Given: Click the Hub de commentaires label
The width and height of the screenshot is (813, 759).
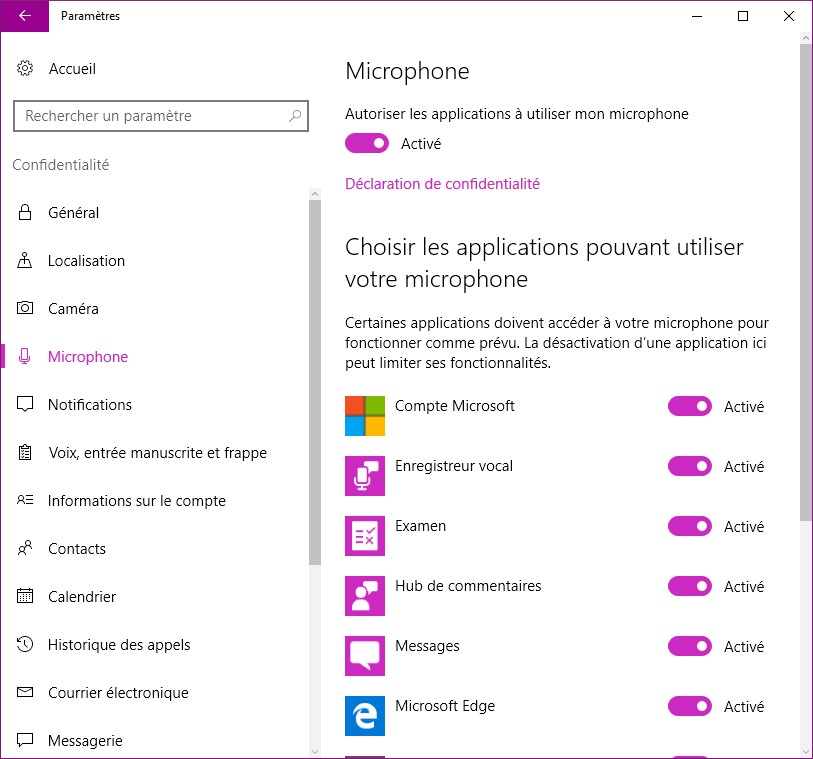Looking at the screenshot, I should 468,586.
